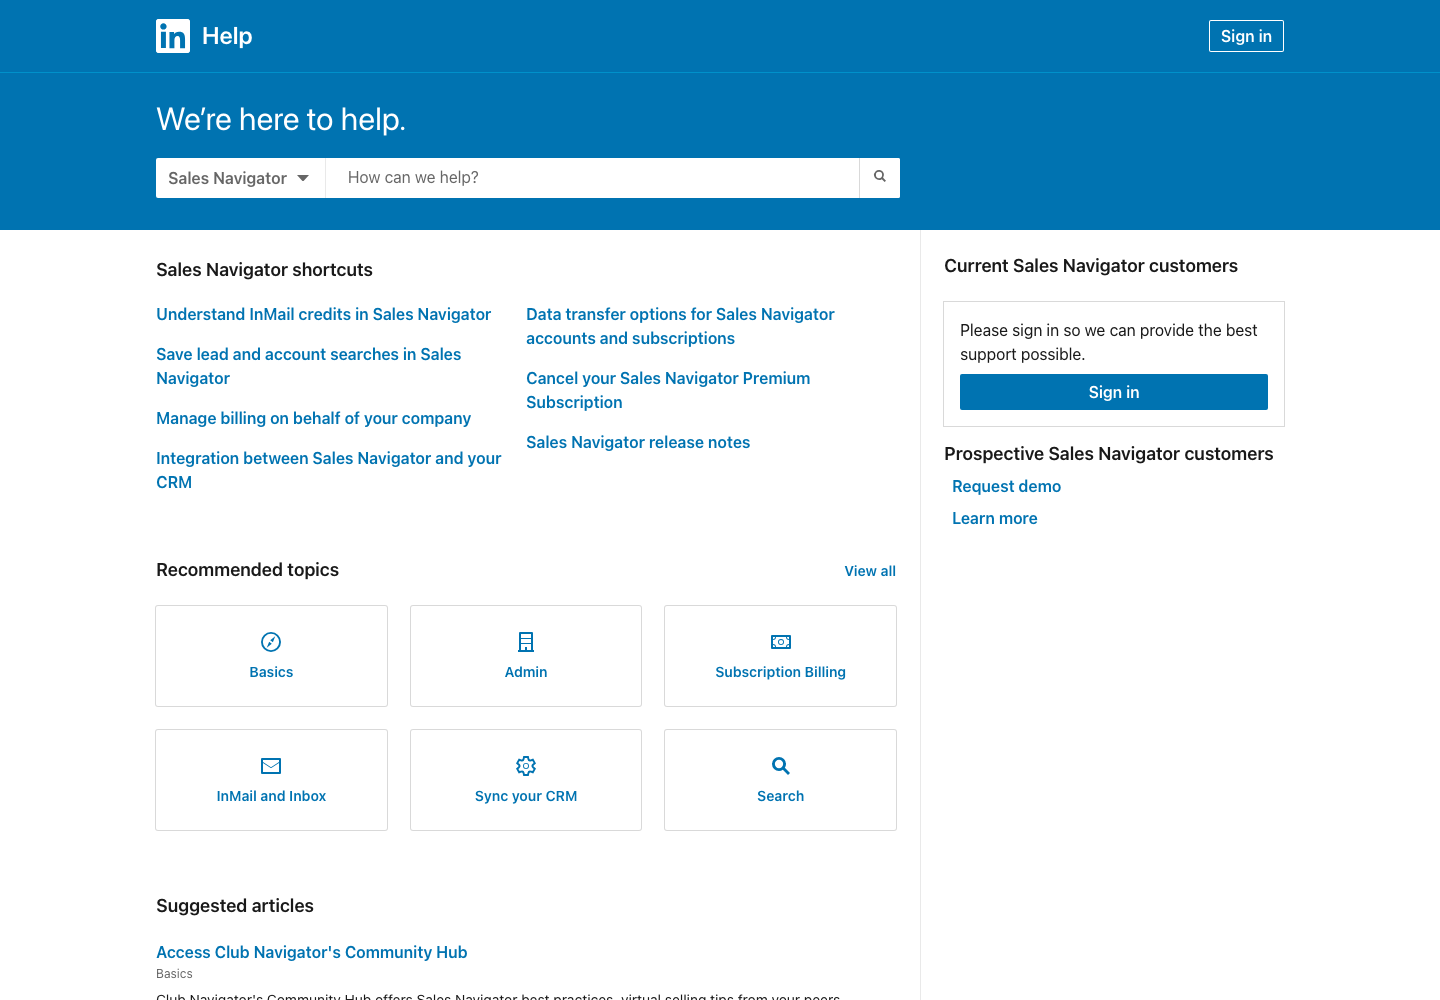Click 'Current Sales Navigator customers' heading

pyautogui.click(x=1091, y=266)
